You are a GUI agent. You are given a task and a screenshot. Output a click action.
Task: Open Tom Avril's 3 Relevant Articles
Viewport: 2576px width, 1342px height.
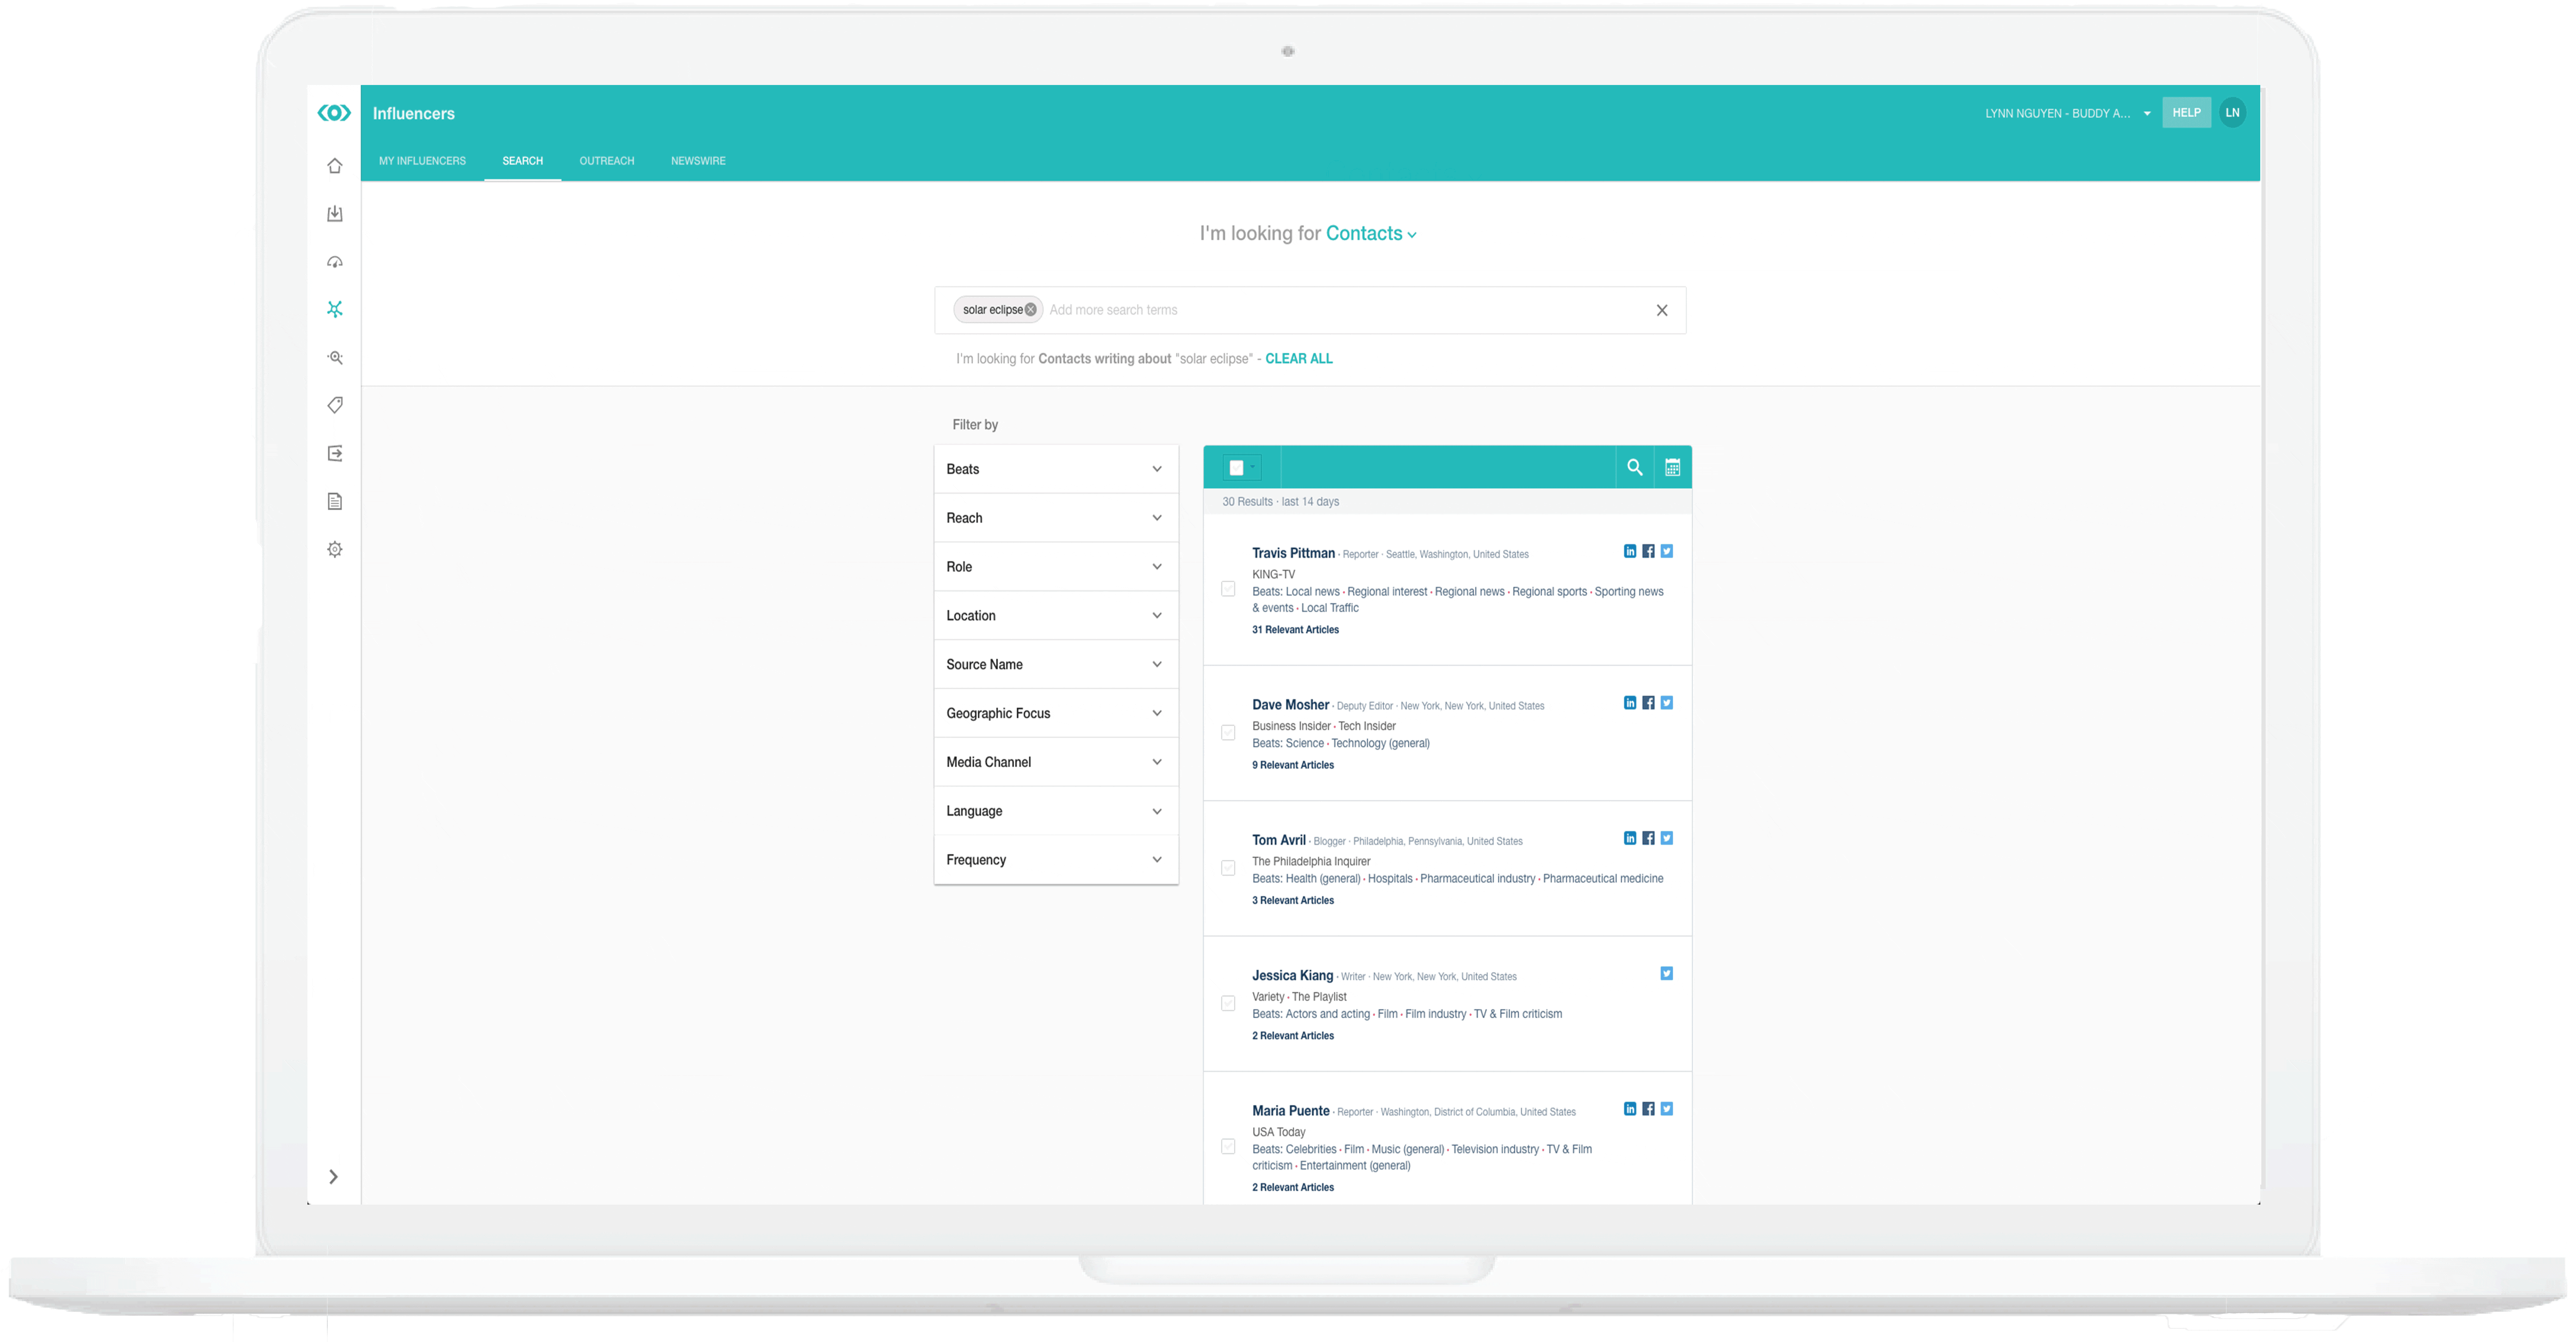1293,900
